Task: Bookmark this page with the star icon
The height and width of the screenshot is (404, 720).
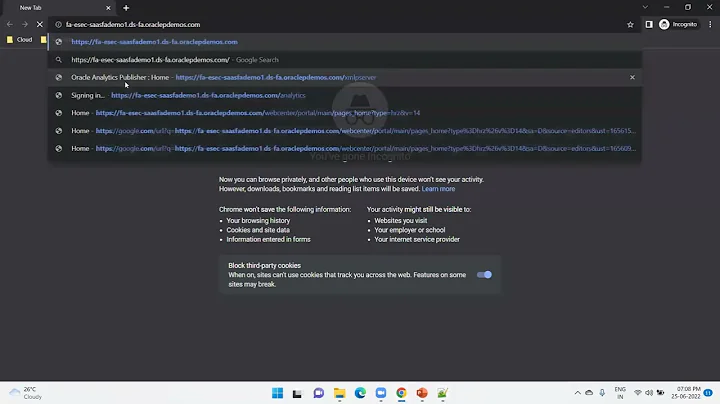Action: click(x=630, y=25)
